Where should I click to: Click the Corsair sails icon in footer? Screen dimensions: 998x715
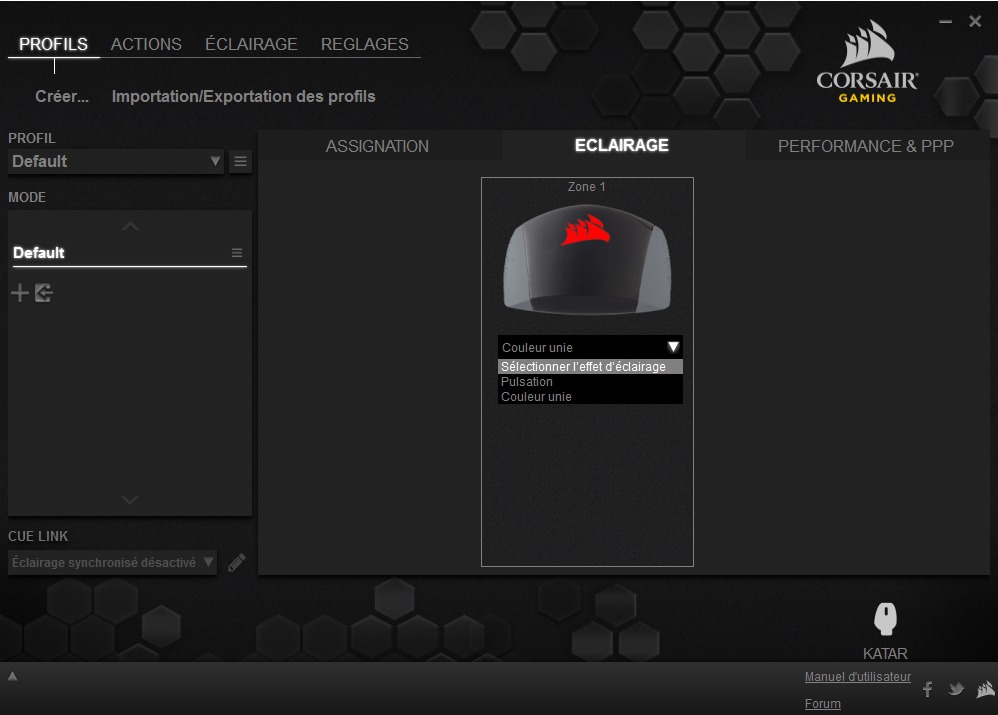coord(985,689)
